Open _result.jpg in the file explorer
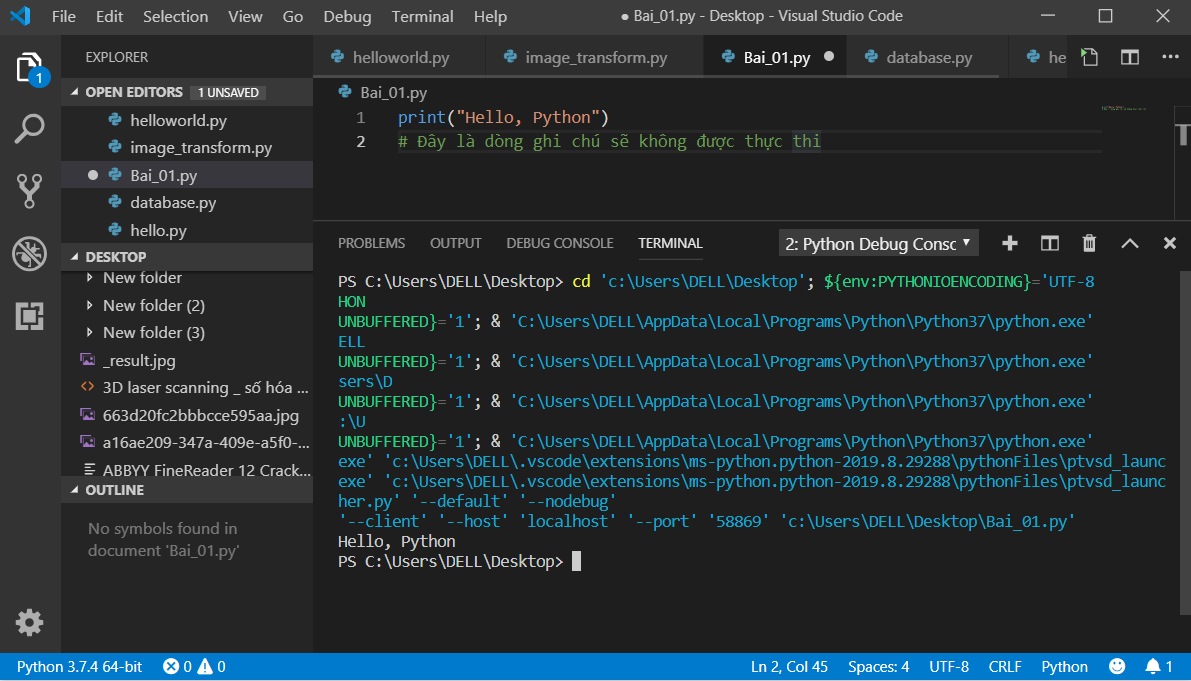This screenshot has height=681, width=1191. pos(139,360)
